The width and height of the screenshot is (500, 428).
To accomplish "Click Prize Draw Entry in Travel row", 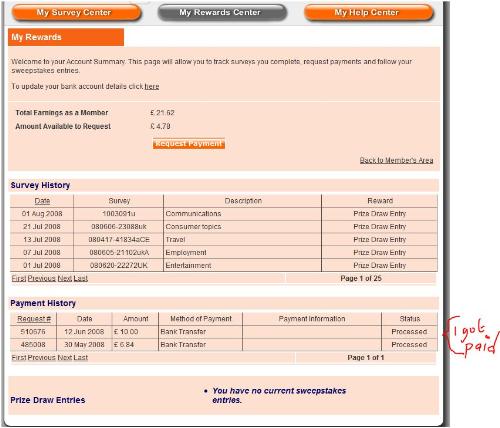I will click(x=380, y=240).
